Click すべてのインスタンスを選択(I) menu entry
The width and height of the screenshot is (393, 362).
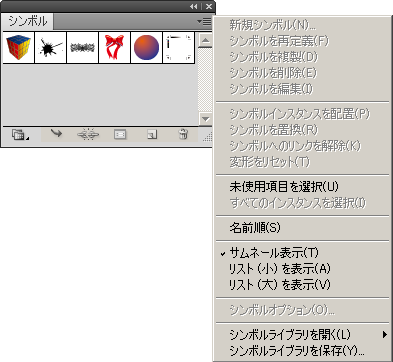pyautogui.click(x=302, y=203)
